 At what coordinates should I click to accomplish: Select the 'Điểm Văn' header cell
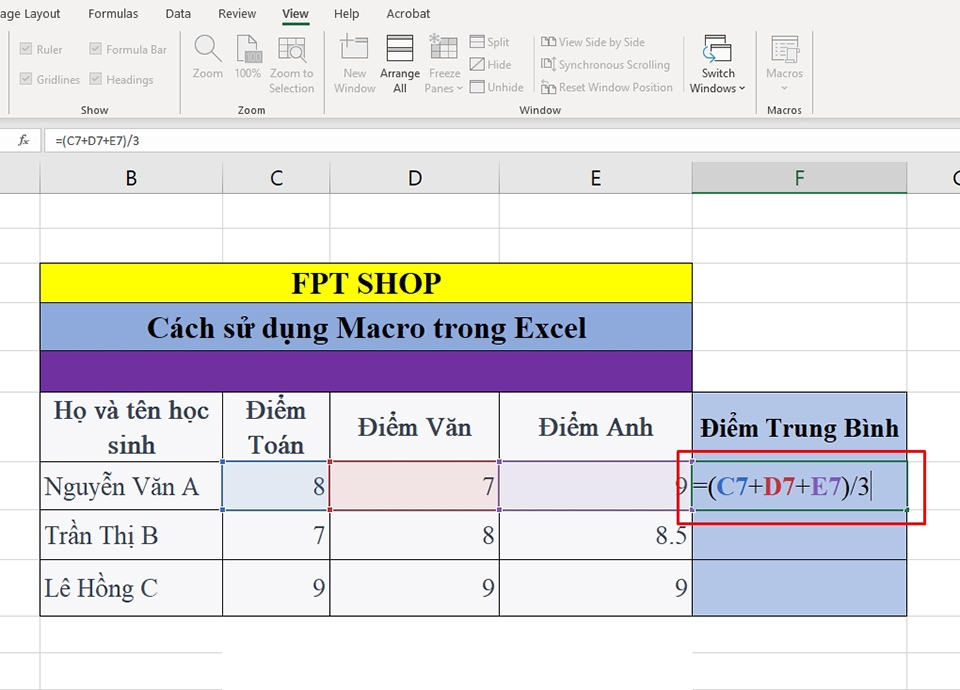pos(414,427)
